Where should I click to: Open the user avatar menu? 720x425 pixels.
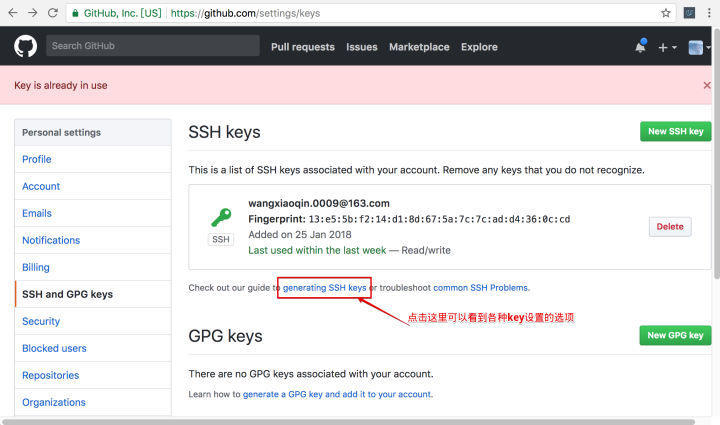coord(699,47)
